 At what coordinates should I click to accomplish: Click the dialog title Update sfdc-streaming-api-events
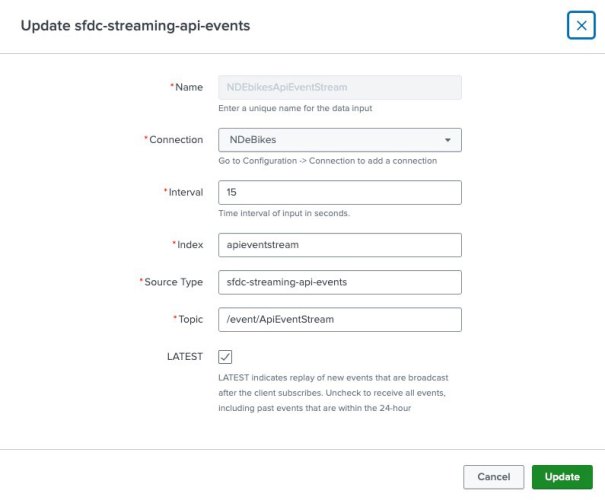pos(135,26)
